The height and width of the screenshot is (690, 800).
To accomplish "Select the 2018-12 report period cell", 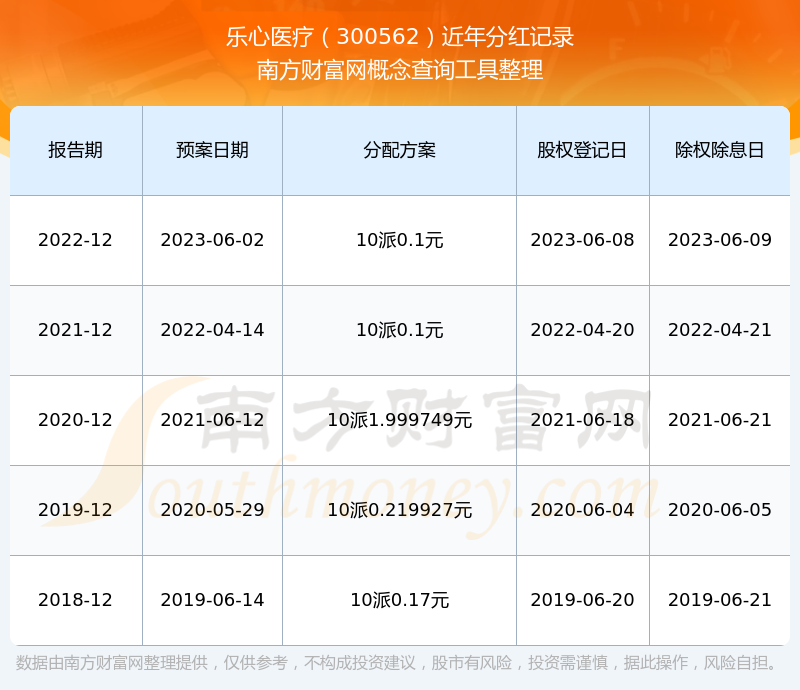I will point(76,600).
